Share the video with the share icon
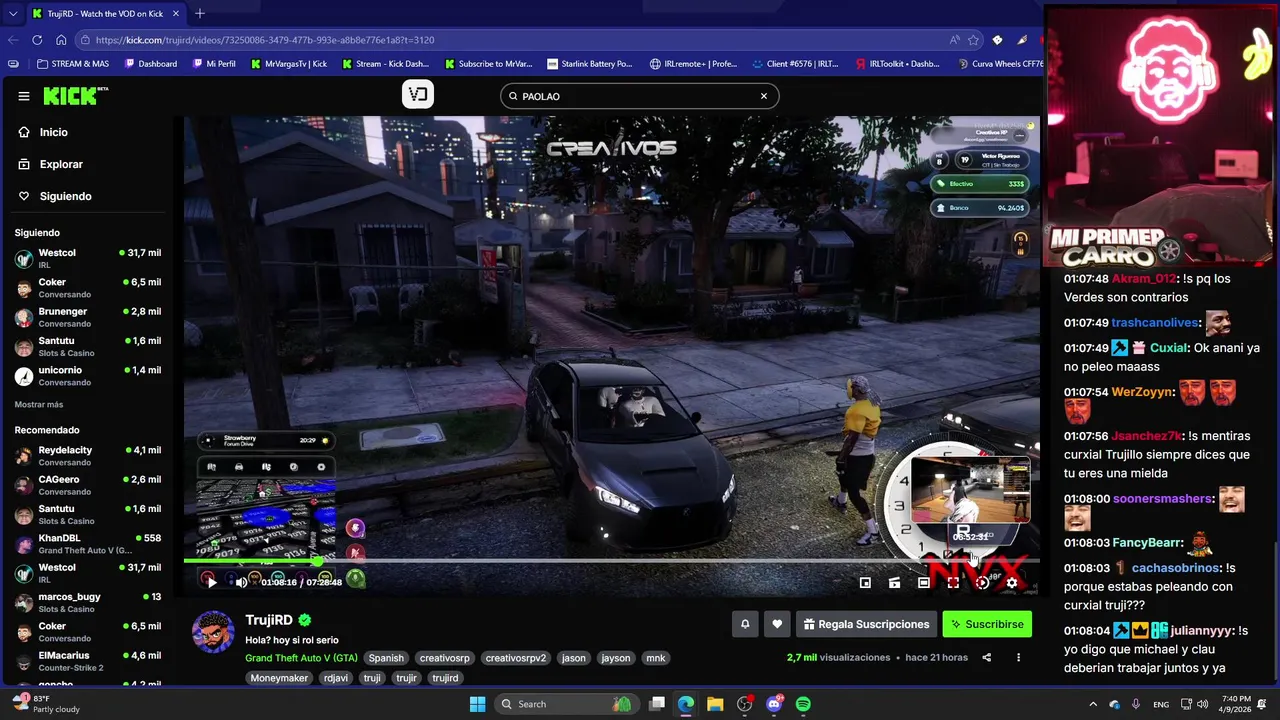Viewport: 1280px width, 720px height. (x=987, y=657)
